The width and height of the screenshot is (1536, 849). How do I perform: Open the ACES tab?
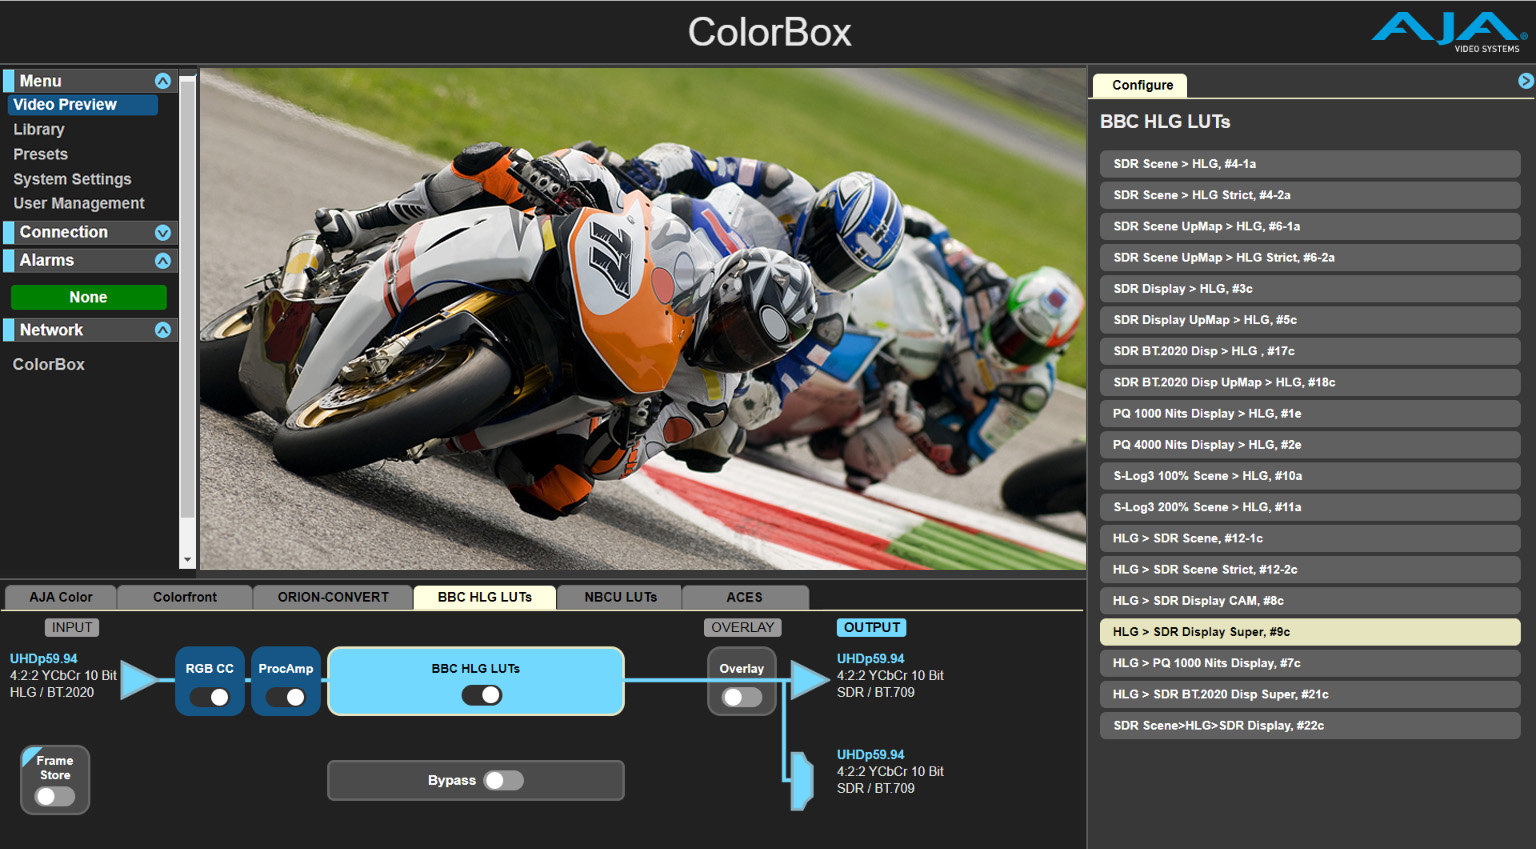click(x=745, y=597)
